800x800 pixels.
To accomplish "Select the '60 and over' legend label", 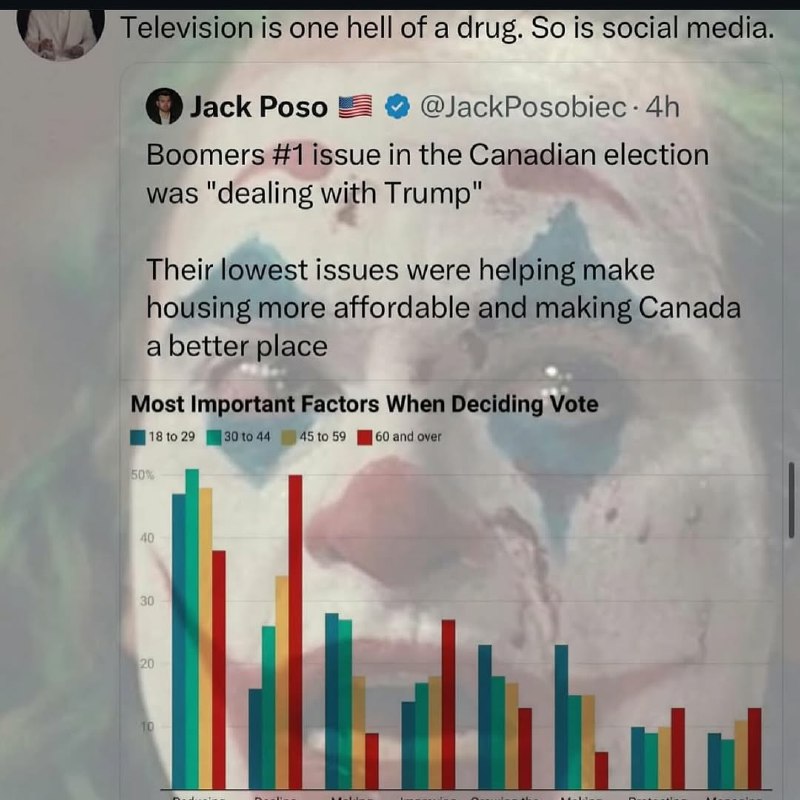I will click(x=408, y=437).
